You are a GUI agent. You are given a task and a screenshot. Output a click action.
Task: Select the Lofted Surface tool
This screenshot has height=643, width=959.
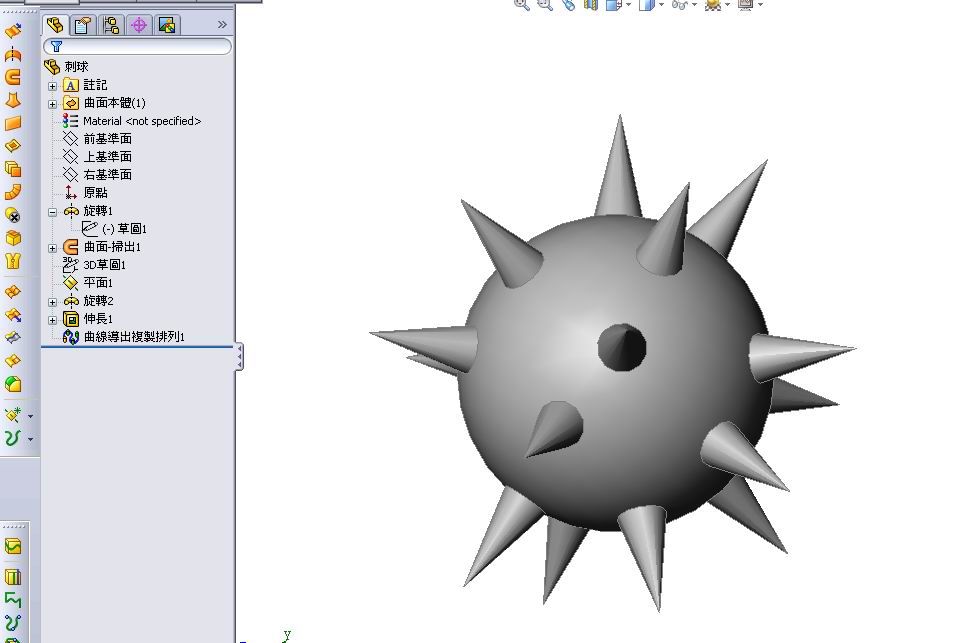tap(13, 100)
